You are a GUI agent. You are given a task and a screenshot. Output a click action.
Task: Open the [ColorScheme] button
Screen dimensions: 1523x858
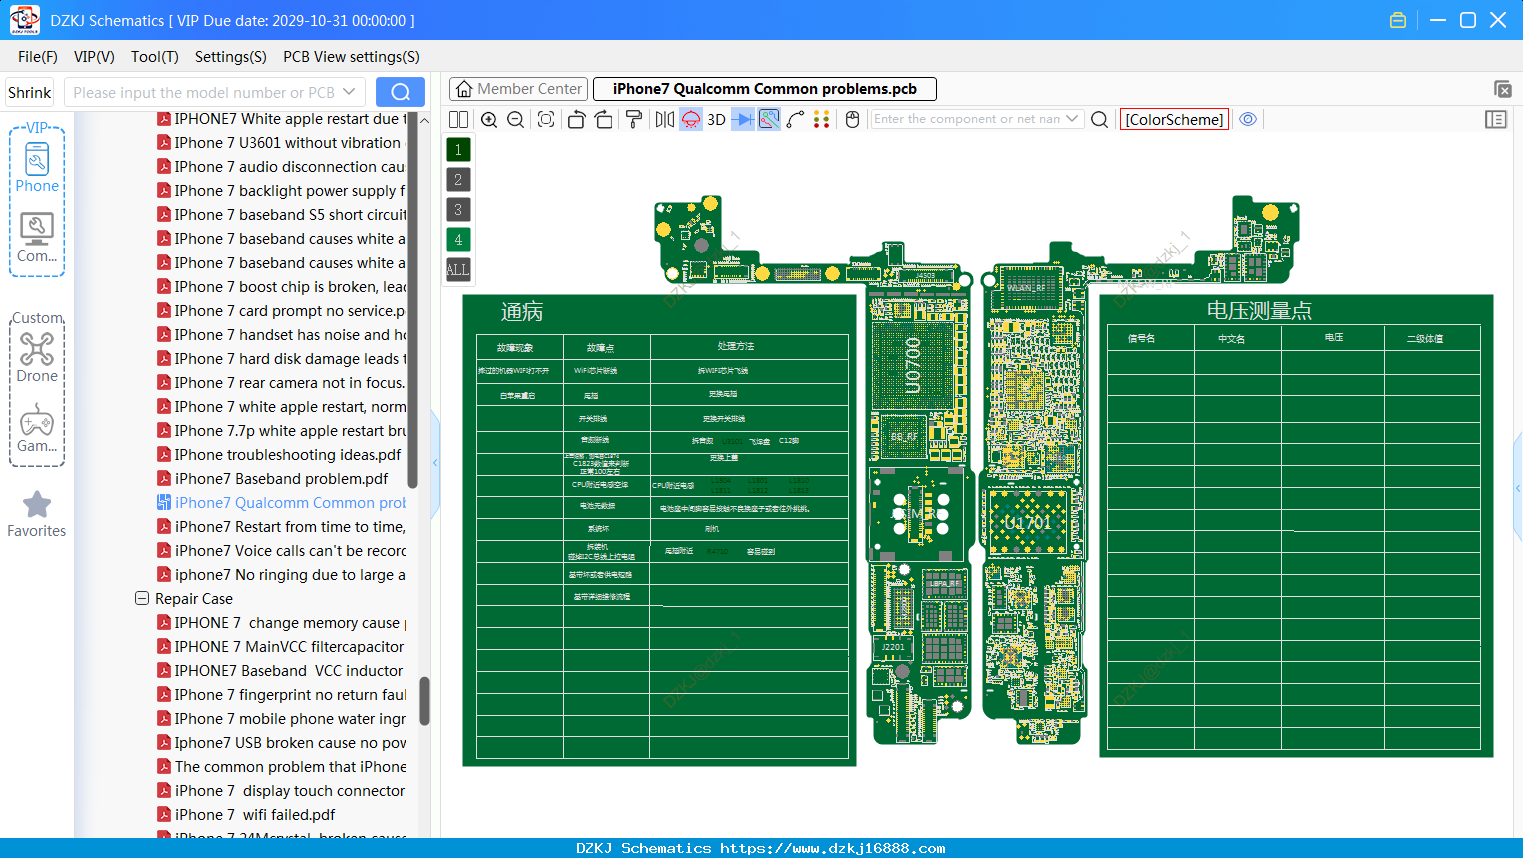[x=1174, y=119]
